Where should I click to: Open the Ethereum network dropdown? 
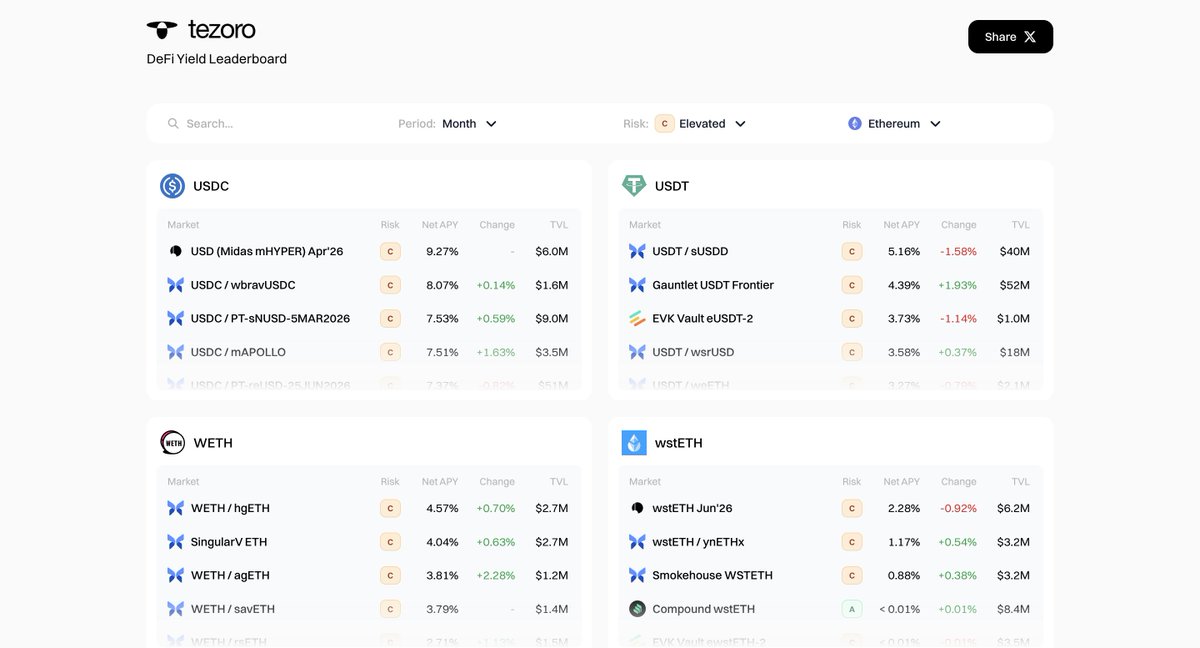pos(895,123)
